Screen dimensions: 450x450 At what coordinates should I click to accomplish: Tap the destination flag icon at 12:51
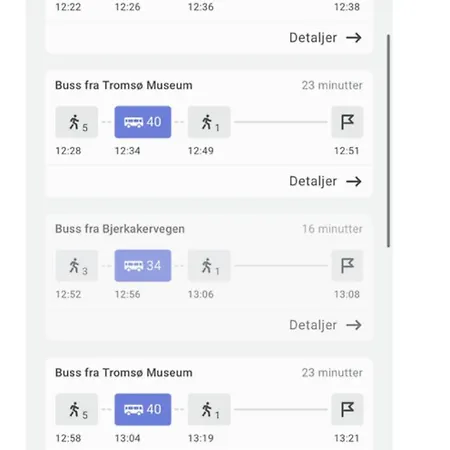pyautogui.click(x=347, y=122)
